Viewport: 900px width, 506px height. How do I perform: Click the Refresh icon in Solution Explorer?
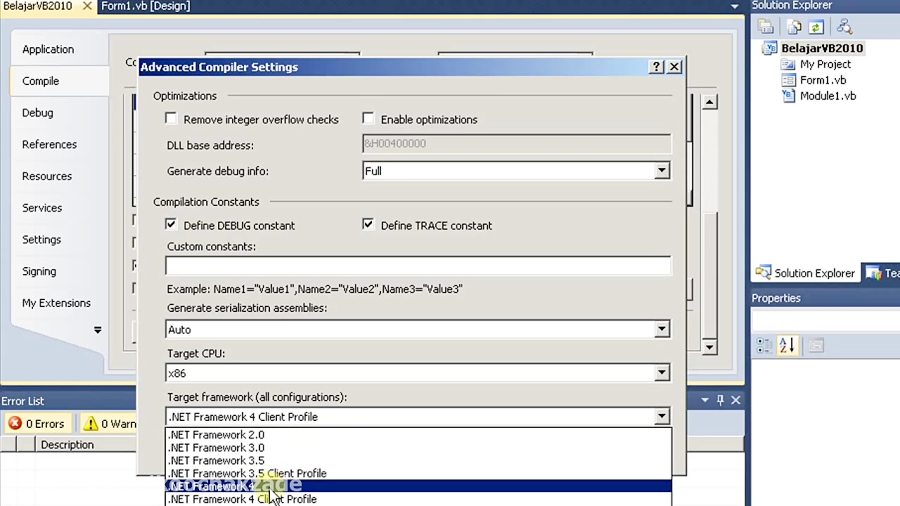coord(816,26)
